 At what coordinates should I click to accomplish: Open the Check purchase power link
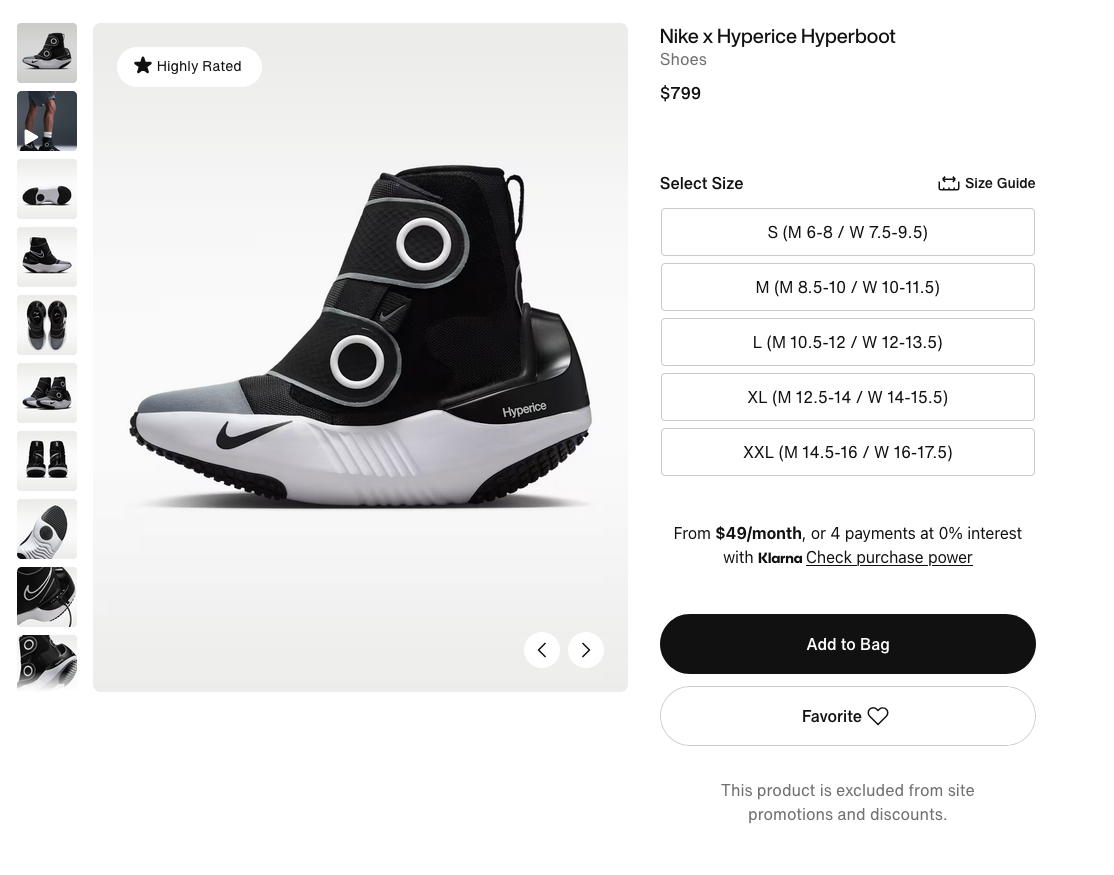[x=889, y=557]
